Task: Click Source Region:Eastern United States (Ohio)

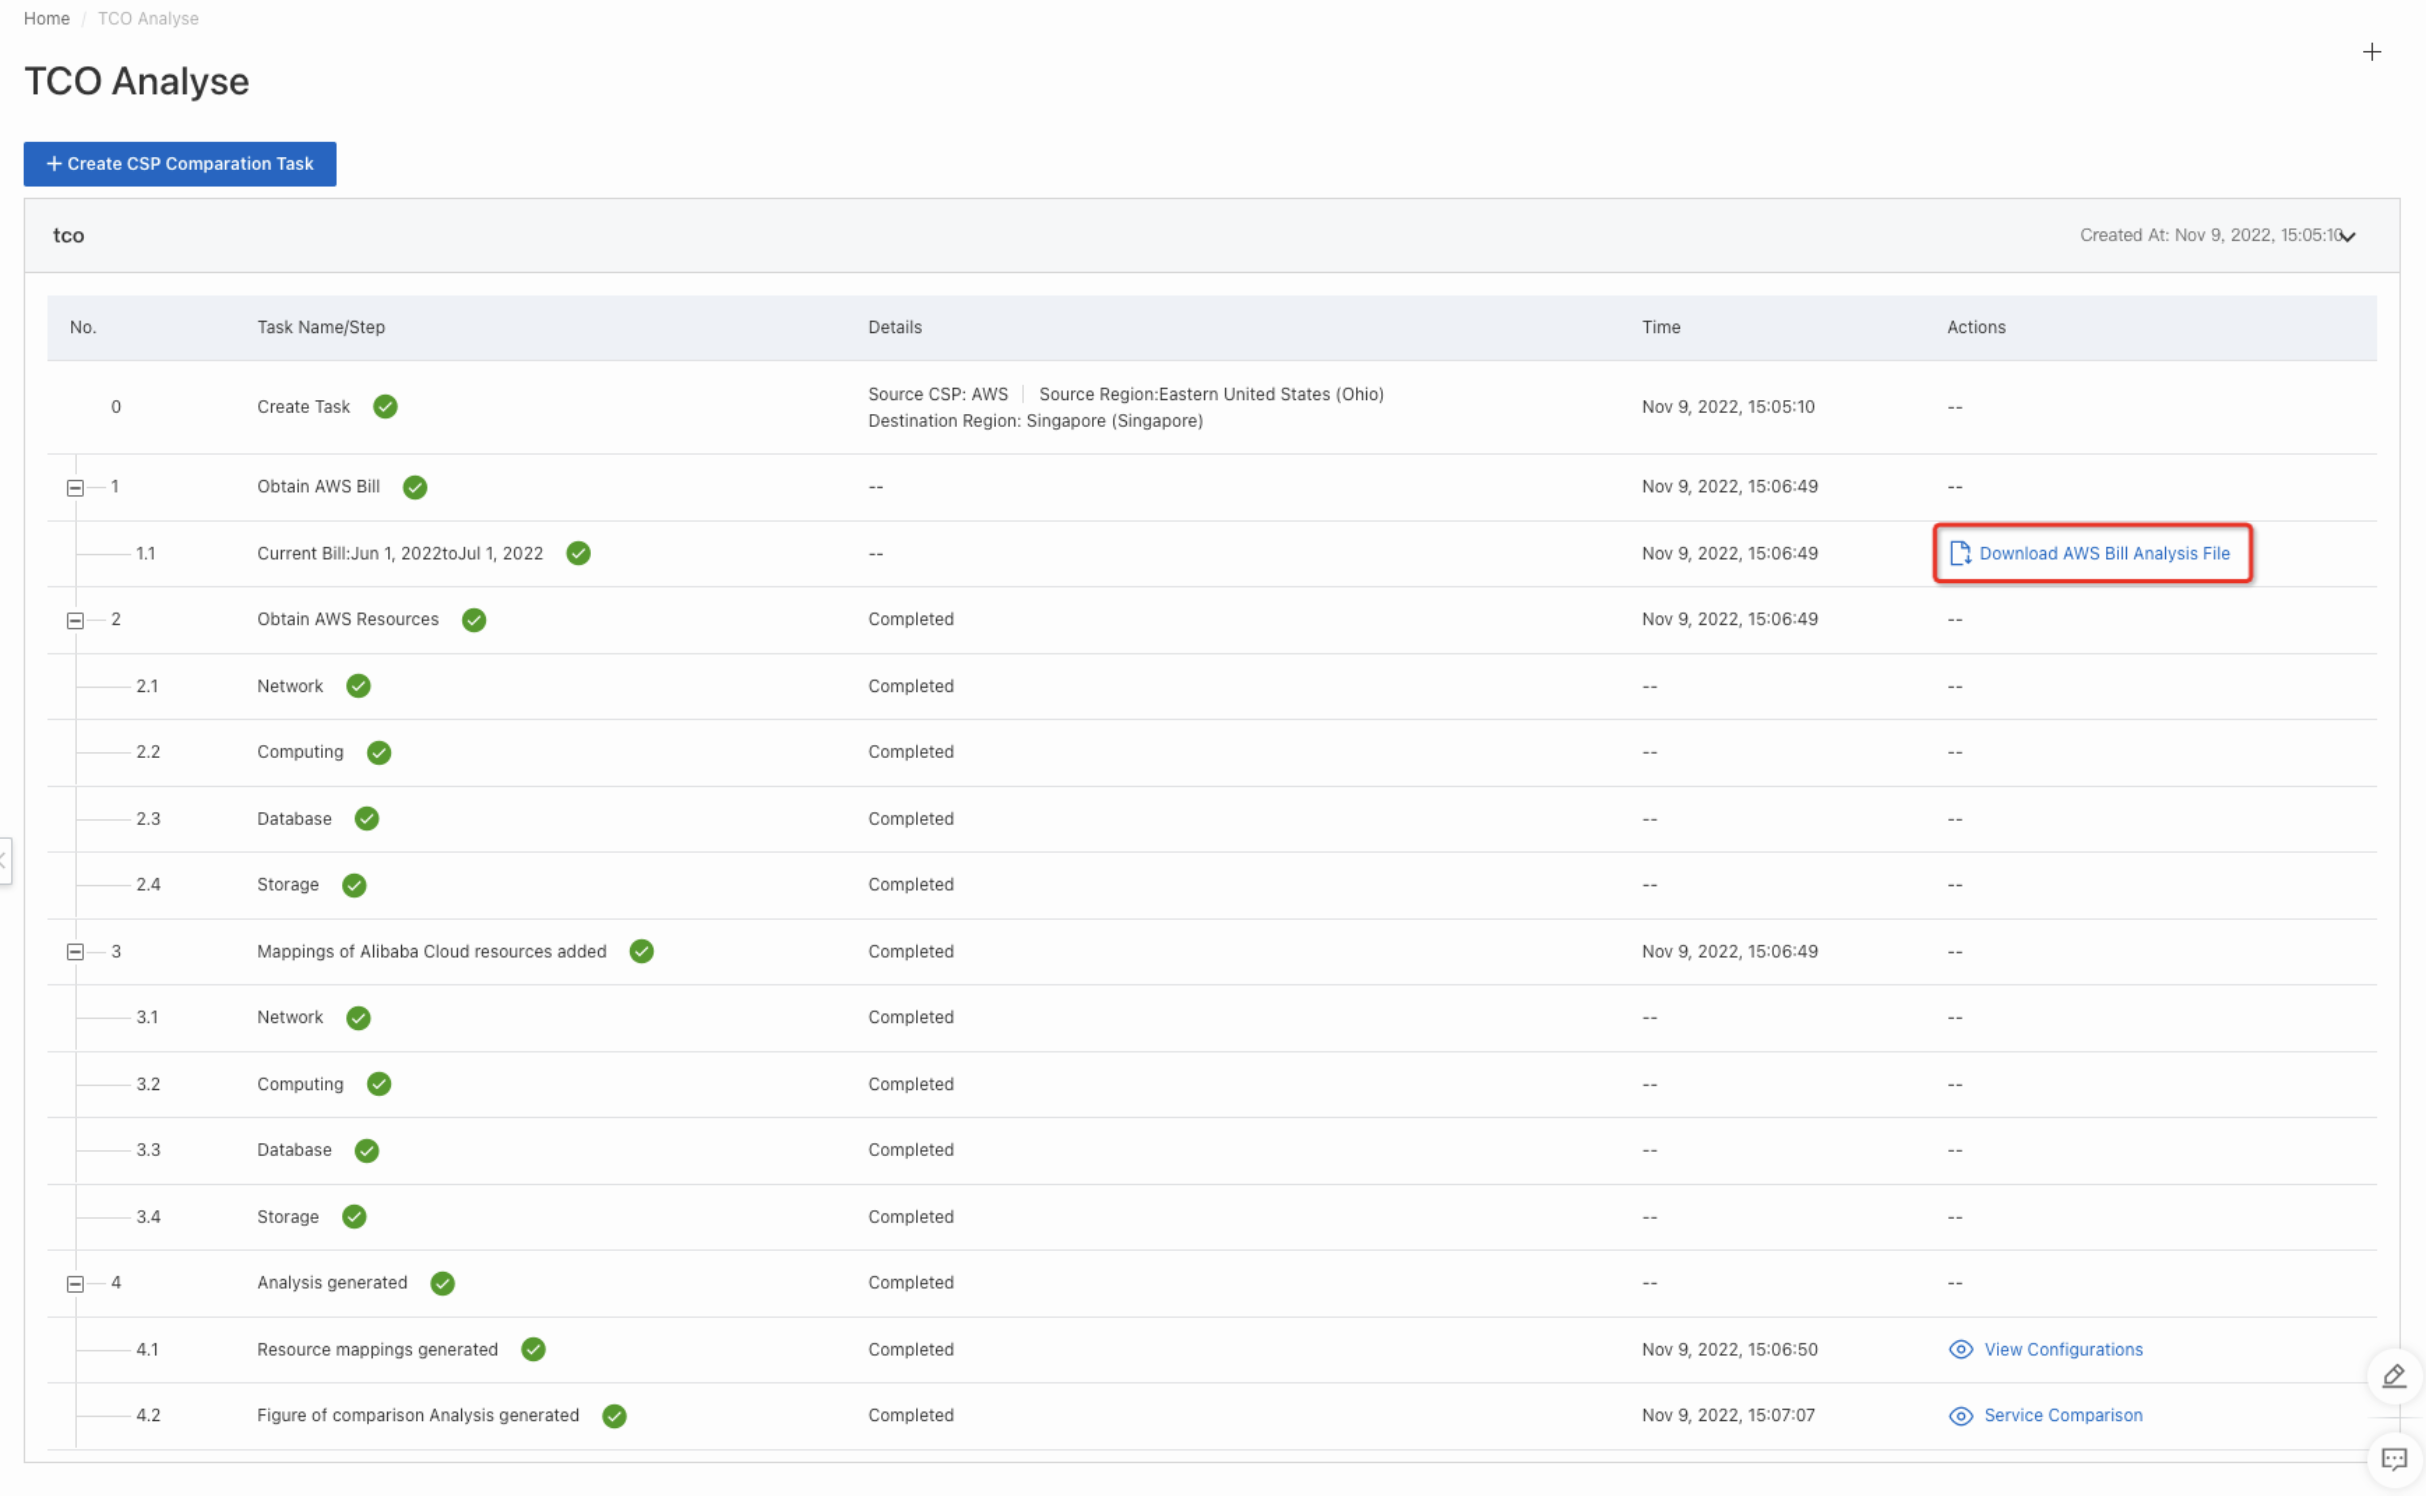Action: pos(1211,394)
